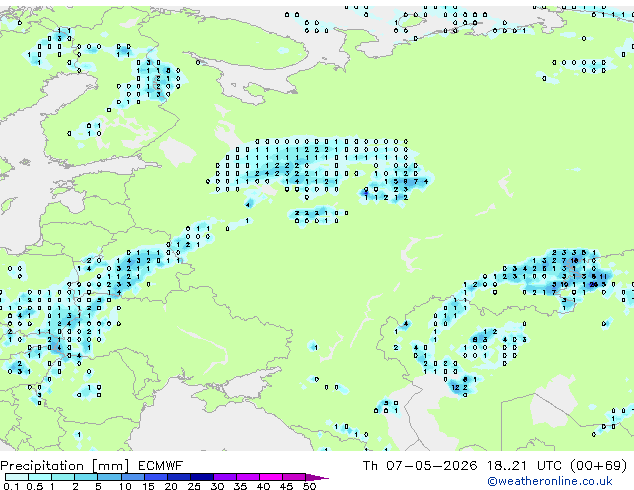Select the '25' legend scale value

click(194, 486)
